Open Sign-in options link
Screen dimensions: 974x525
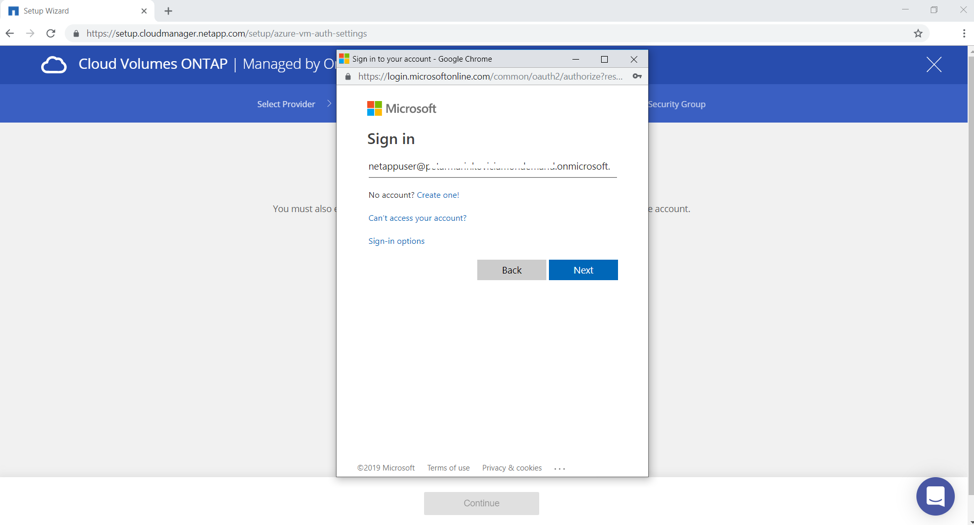tap(396, 241)
